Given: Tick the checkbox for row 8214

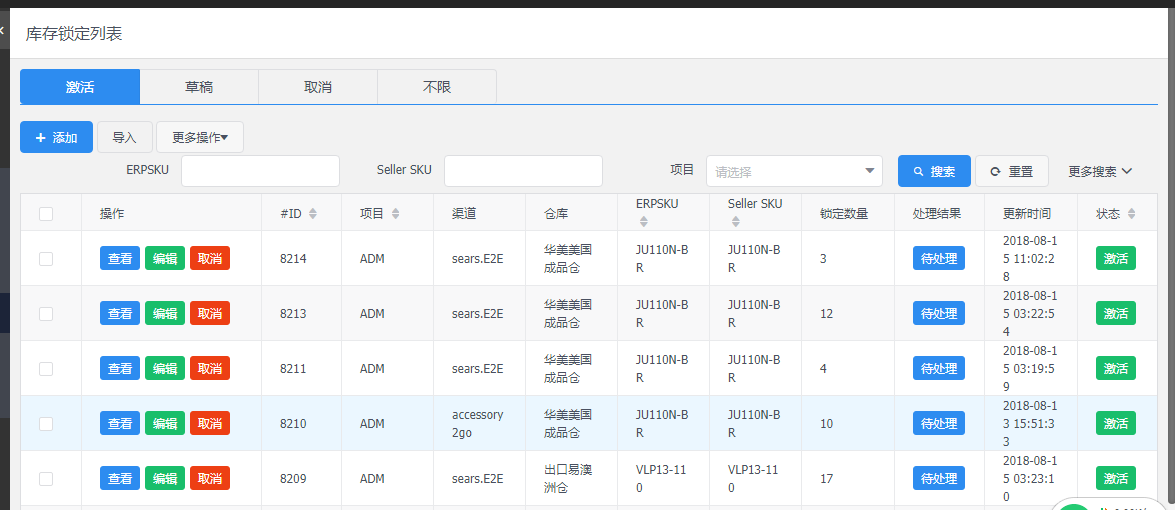Looking at the screenshot, I should 46,258.
